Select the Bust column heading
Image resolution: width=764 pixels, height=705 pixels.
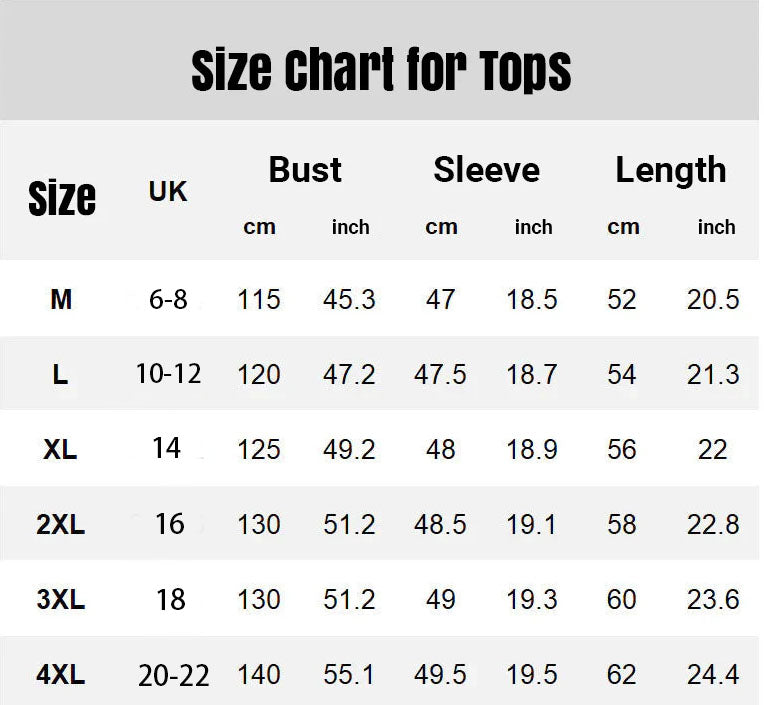(x=305, y=170)
